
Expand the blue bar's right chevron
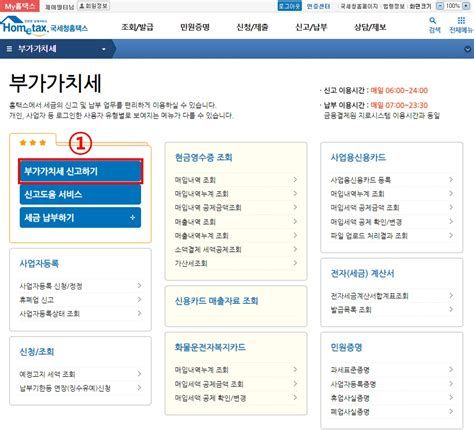(468, 49)
